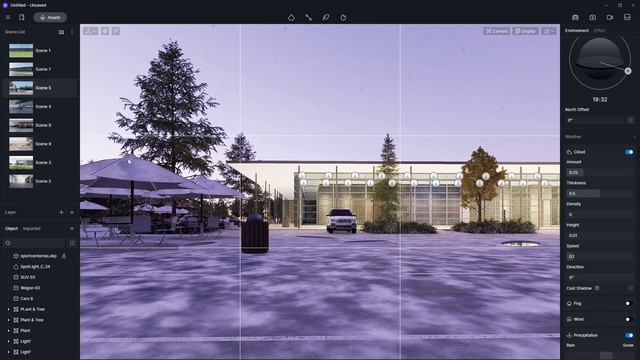Screen dimensions: 640x360
Task: Click second viewport overlay icon
Action: pos(105,31)
